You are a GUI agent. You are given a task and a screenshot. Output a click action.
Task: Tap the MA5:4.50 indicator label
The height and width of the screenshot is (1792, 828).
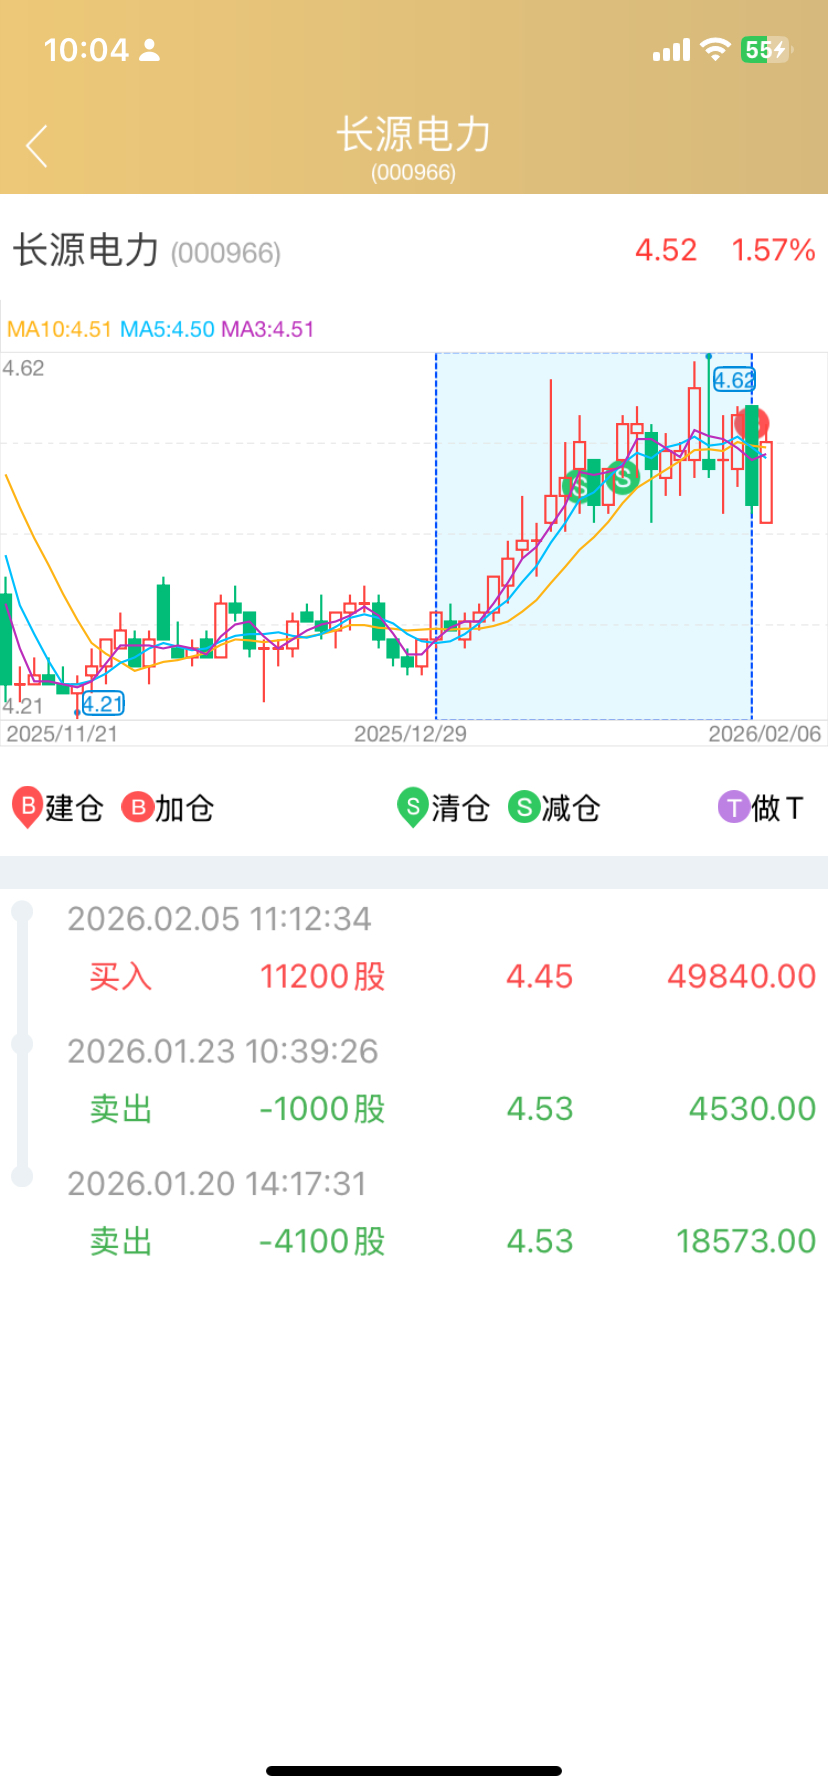pos(167,329)
